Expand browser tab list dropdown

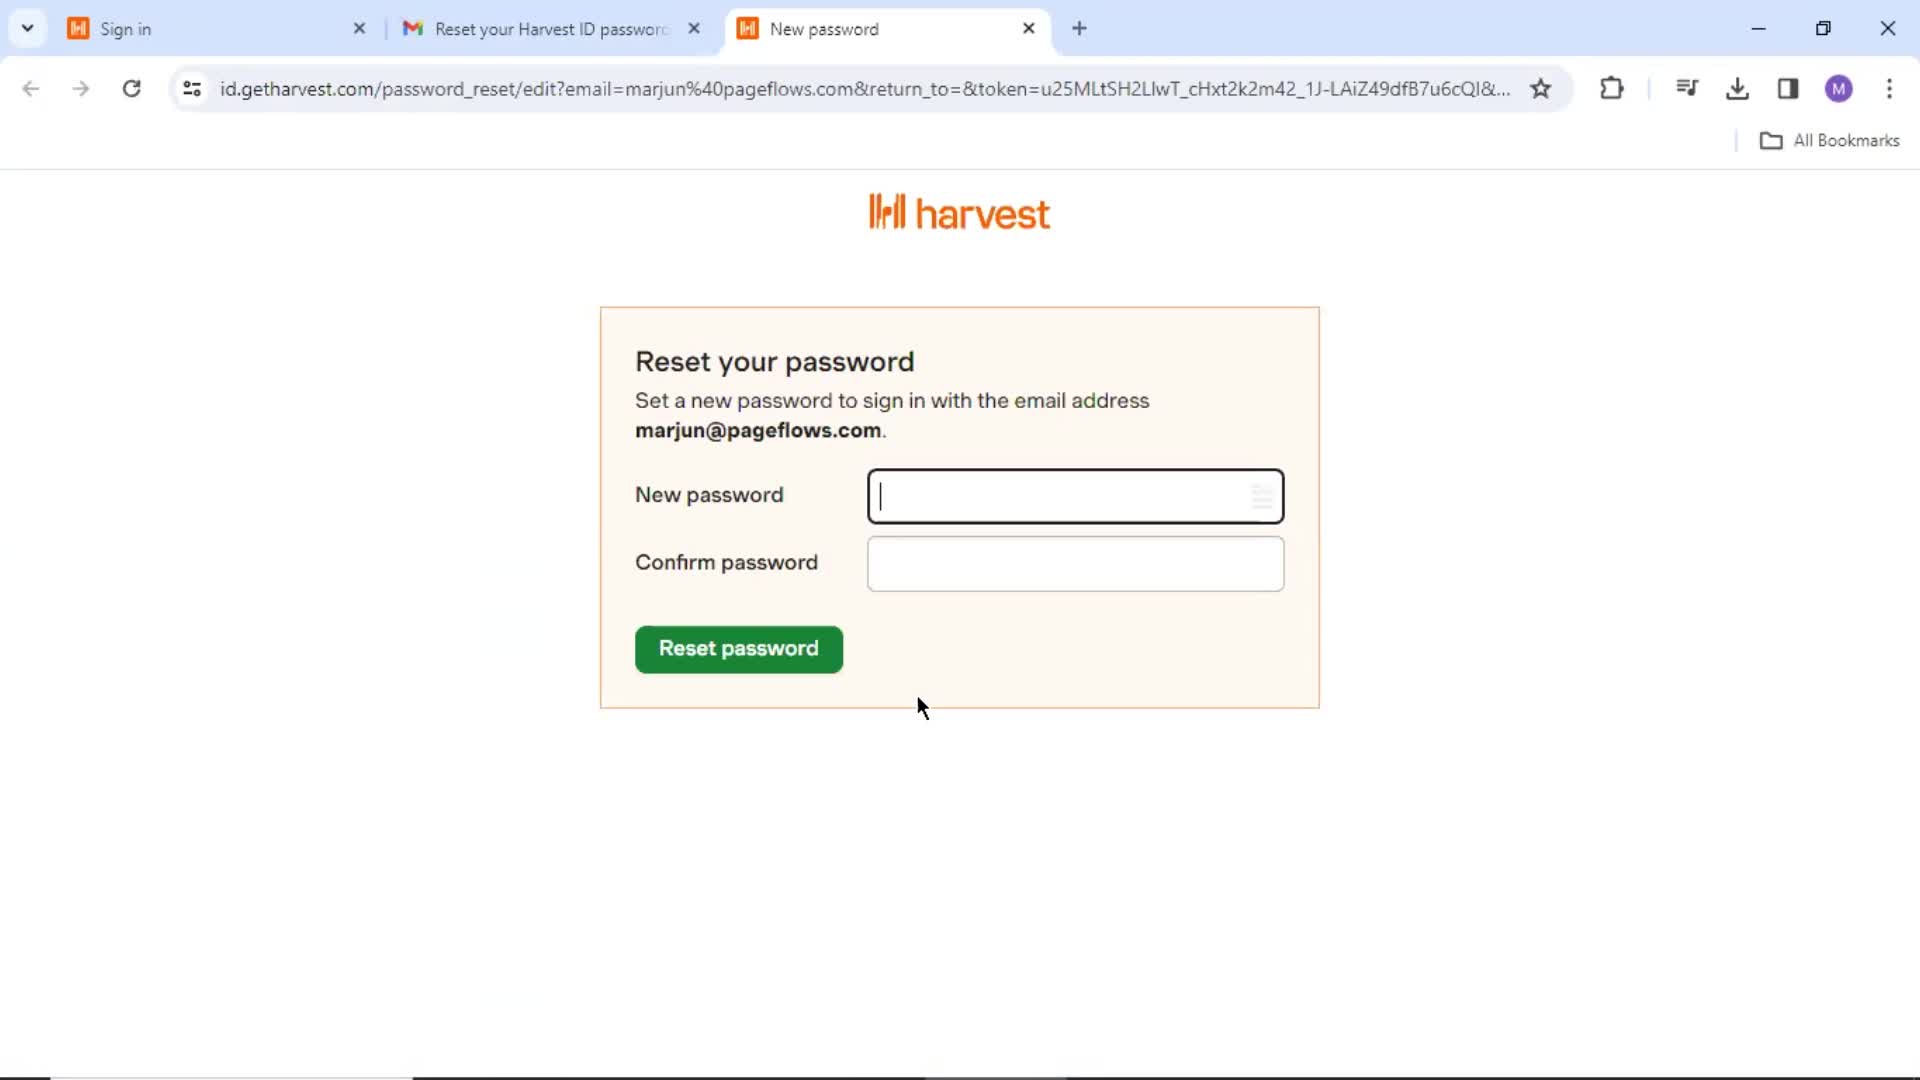(26, 29)
